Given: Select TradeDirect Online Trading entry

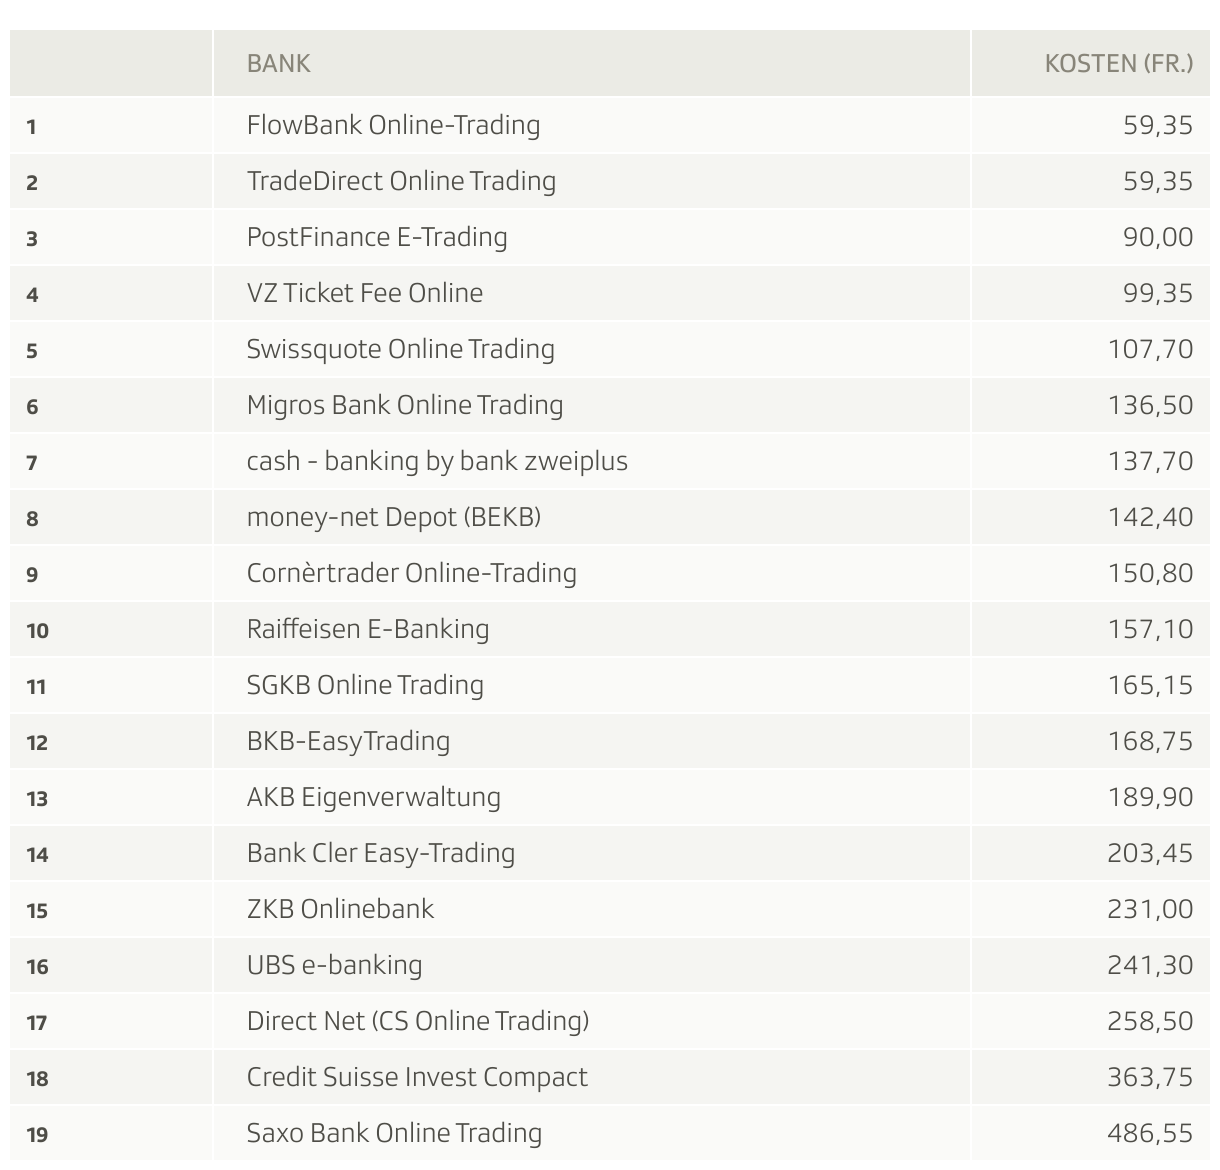Looking at the screenshot, I should pyautogui.click(x=401, y=181).
